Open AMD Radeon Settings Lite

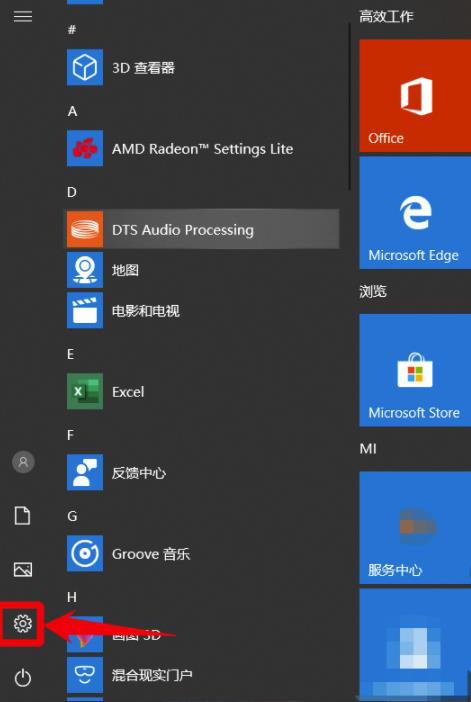tap(203, 148)
